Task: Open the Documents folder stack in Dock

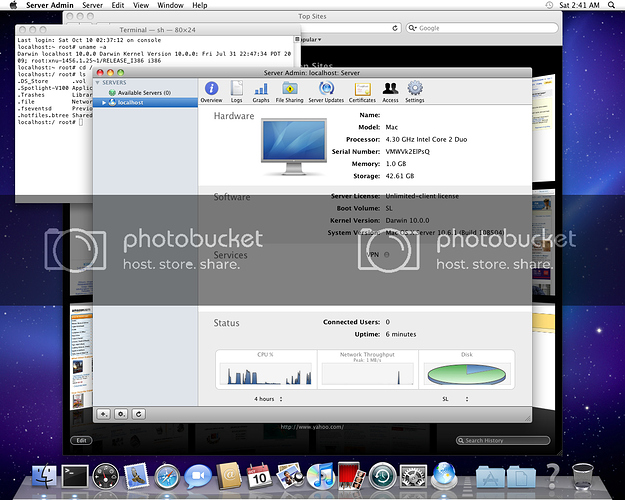Action: tap(521, 476)
